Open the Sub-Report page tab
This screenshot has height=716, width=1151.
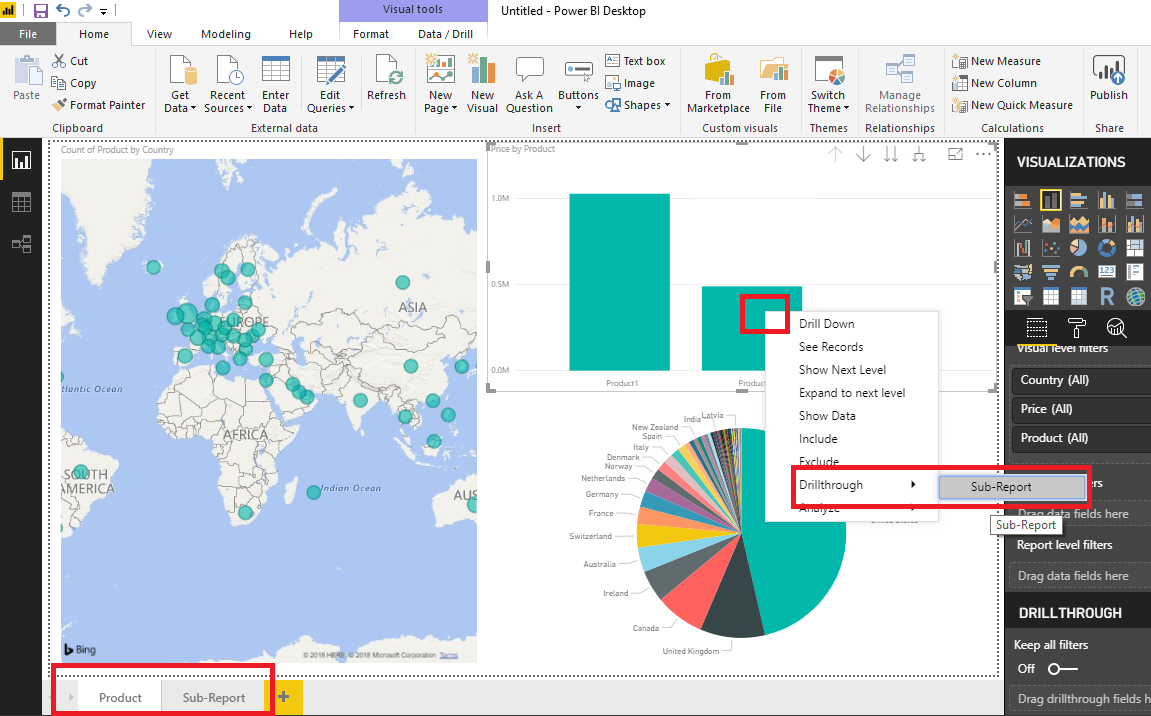point(214,698)
